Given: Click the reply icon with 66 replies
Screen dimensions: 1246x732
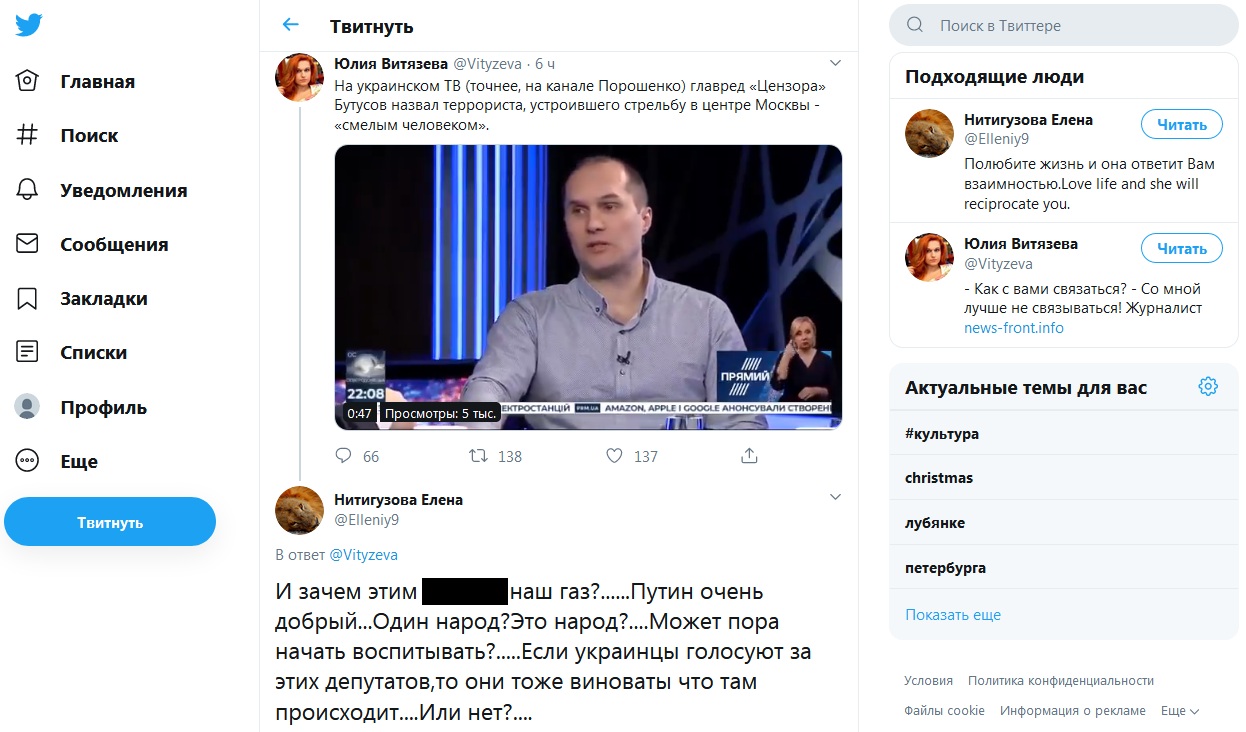Looking at the screenshot, I should (x=343, y=455).
